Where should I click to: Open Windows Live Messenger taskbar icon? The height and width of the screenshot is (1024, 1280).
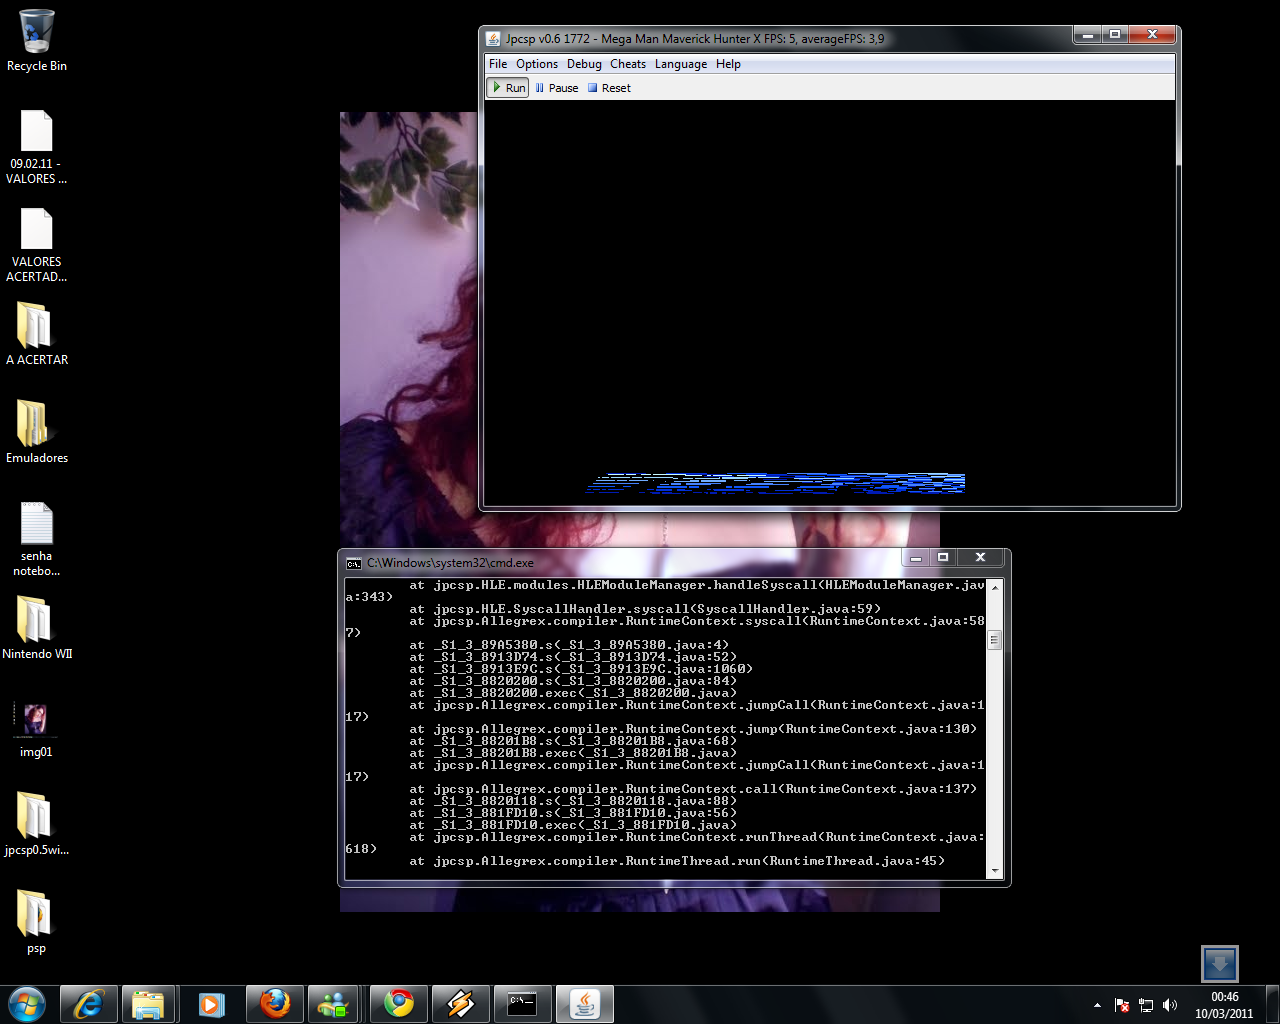point(335,1004)
